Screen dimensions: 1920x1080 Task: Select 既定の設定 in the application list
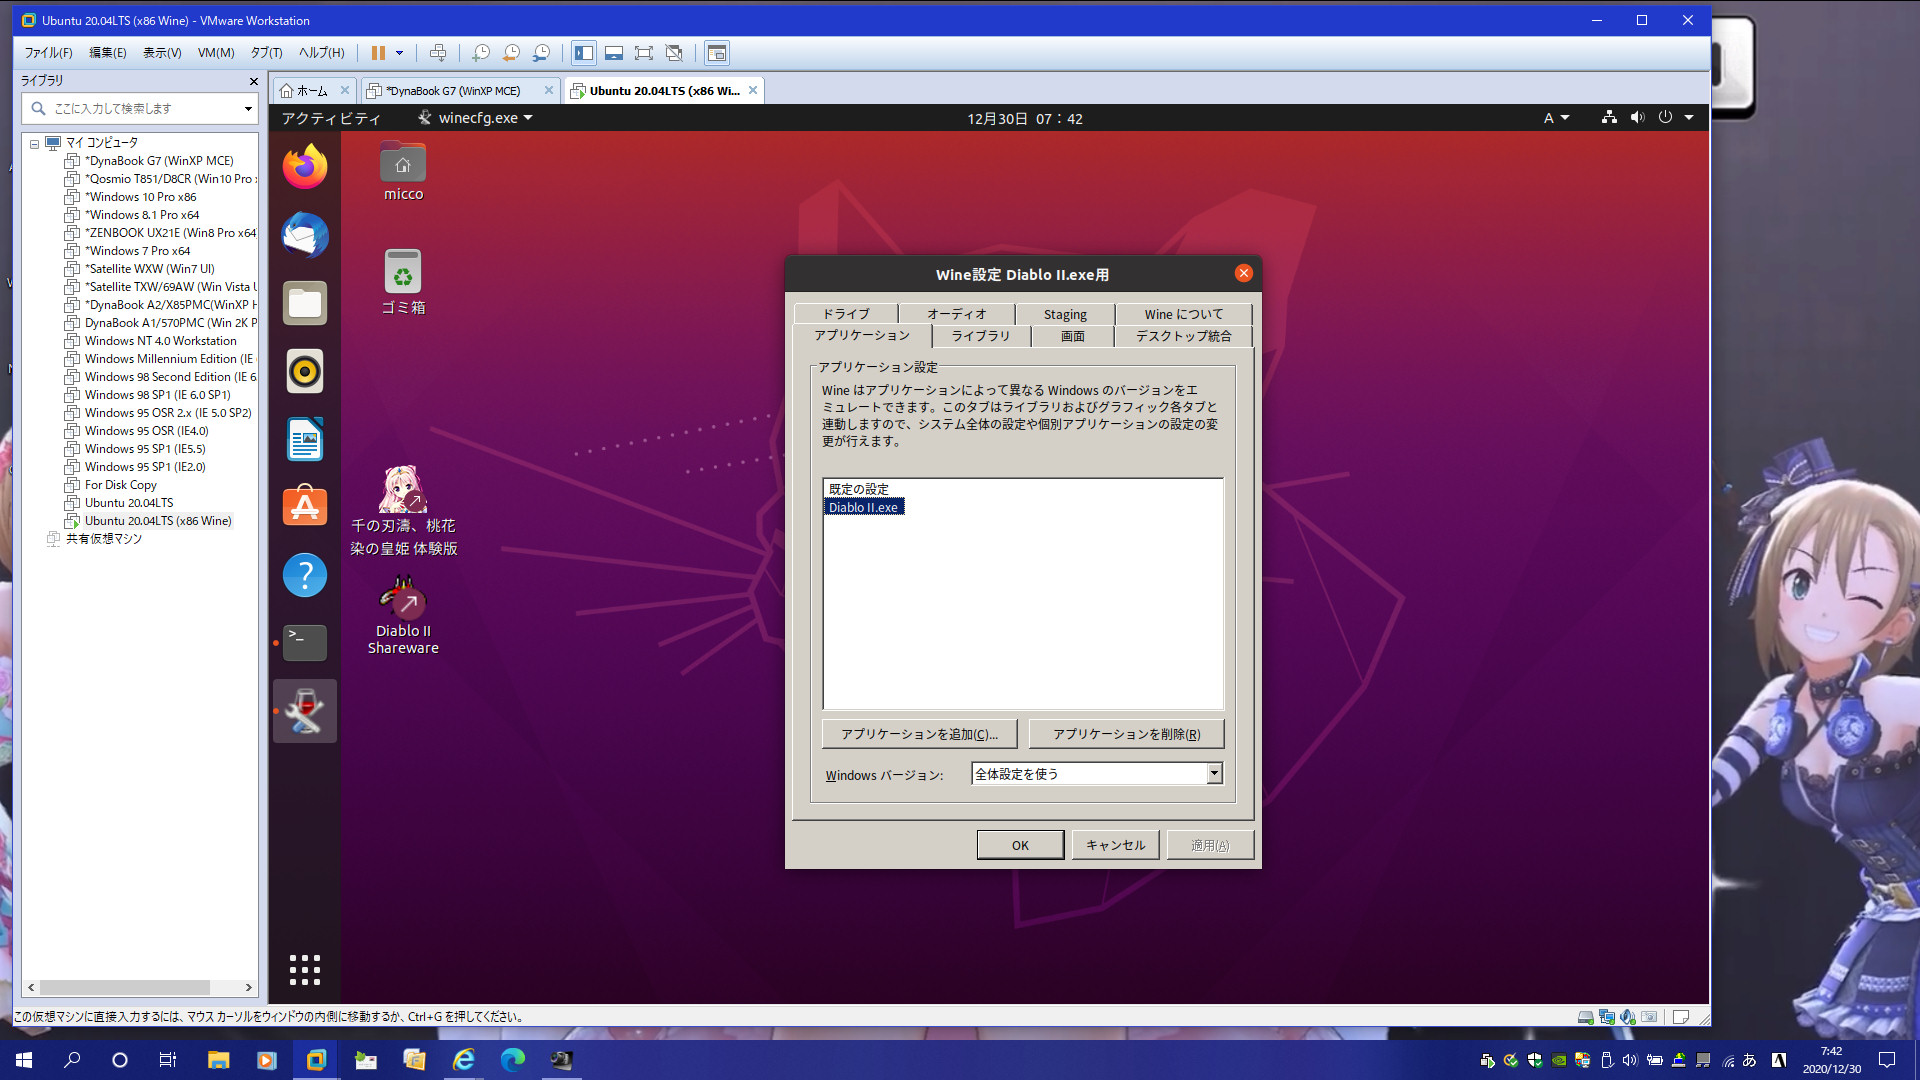(859, 489)
